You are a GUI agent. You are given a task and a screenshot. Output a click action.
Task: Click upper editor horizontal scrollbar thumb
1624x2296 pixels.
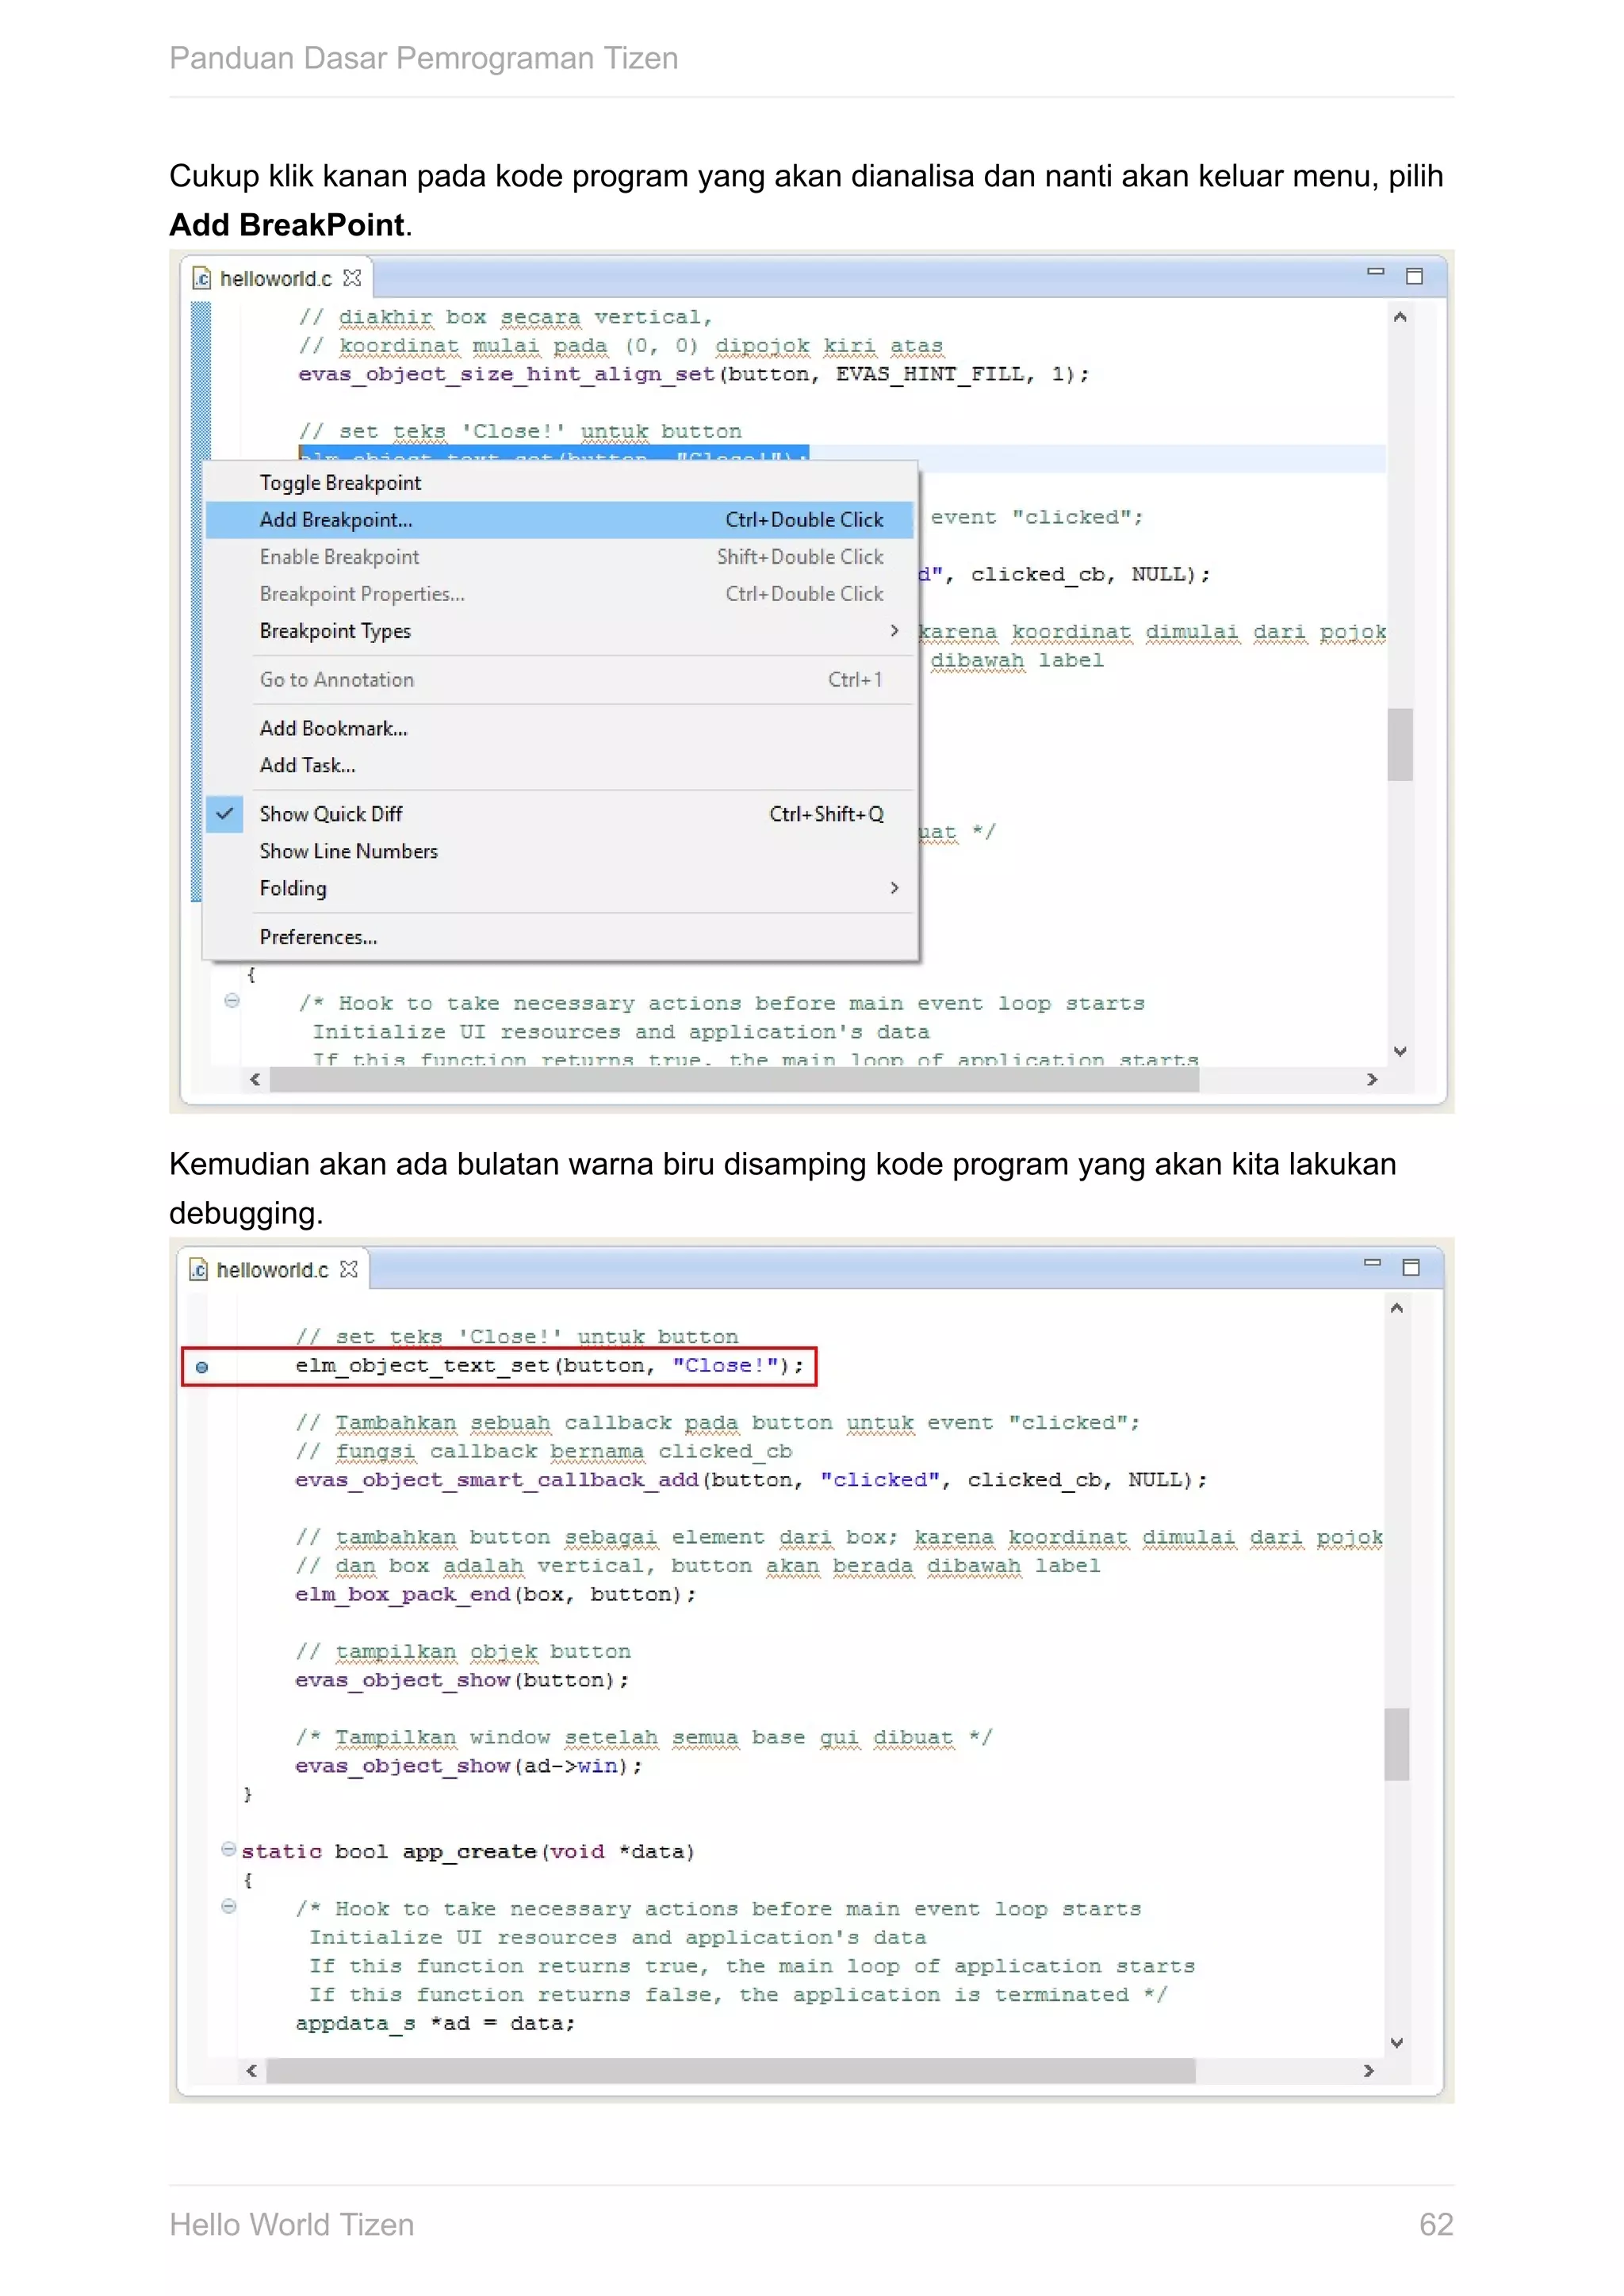point(734,1080)
